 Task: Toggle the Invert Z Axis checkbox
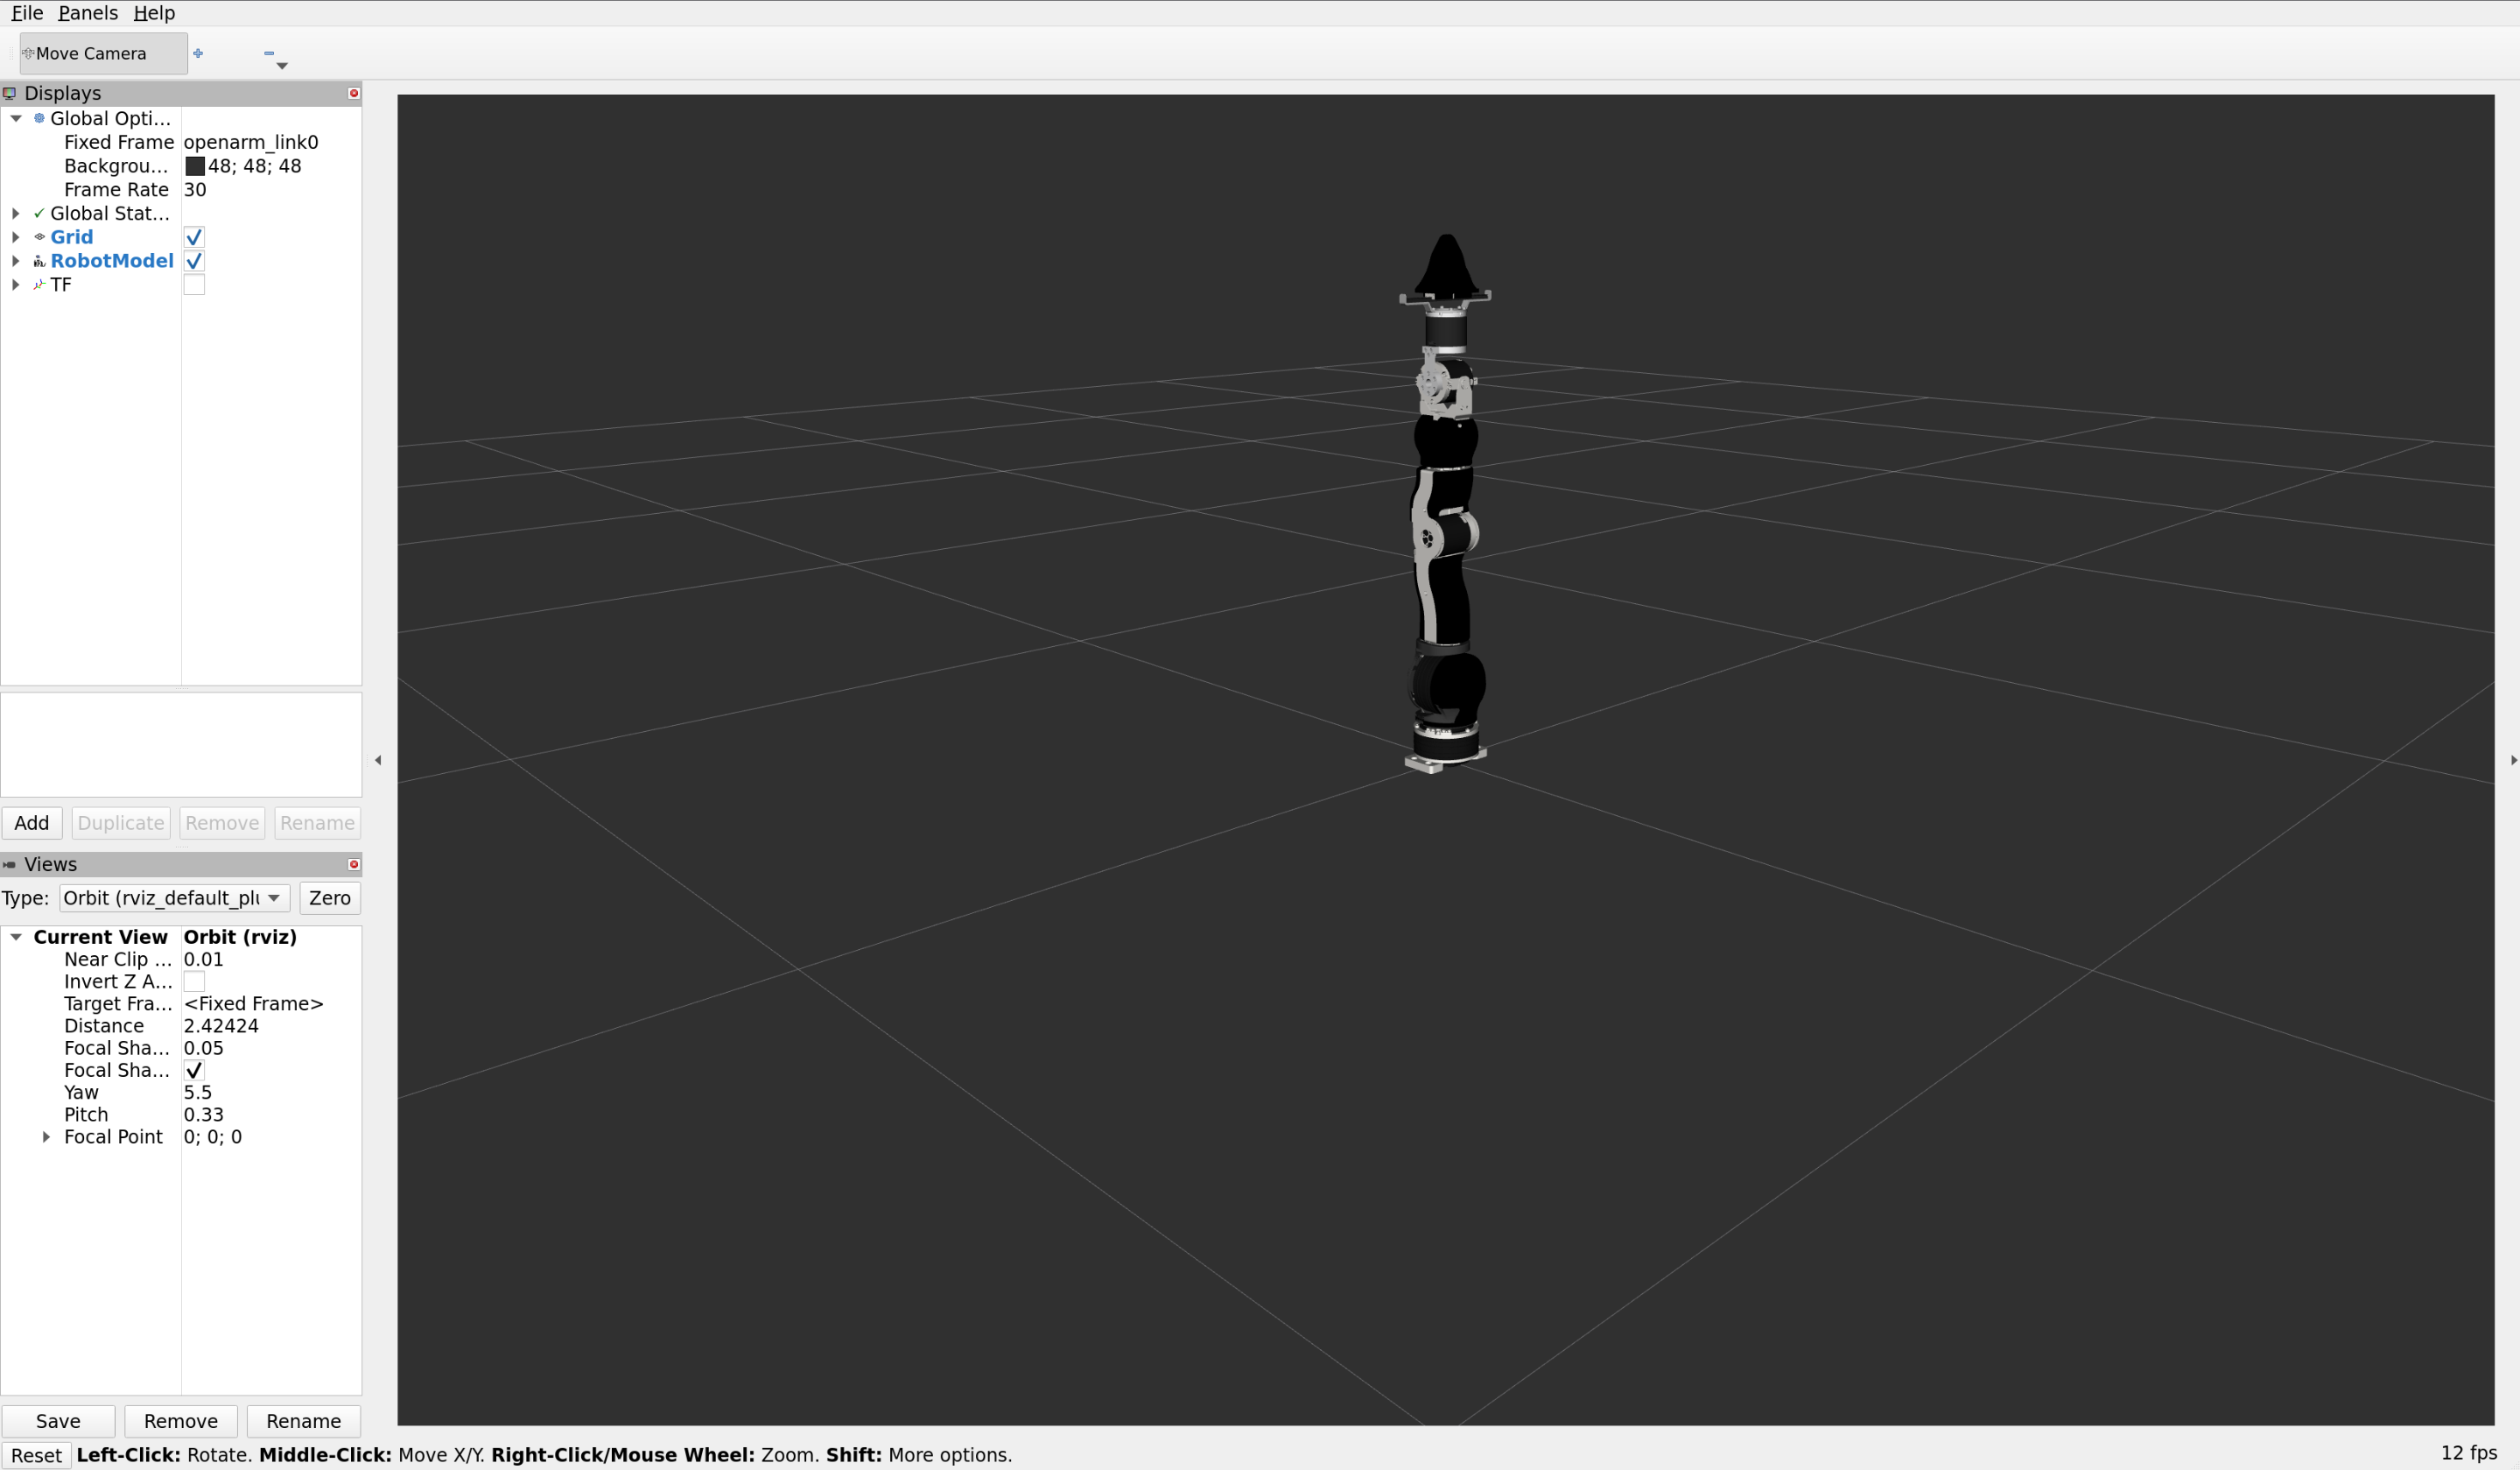coord(194,981)
